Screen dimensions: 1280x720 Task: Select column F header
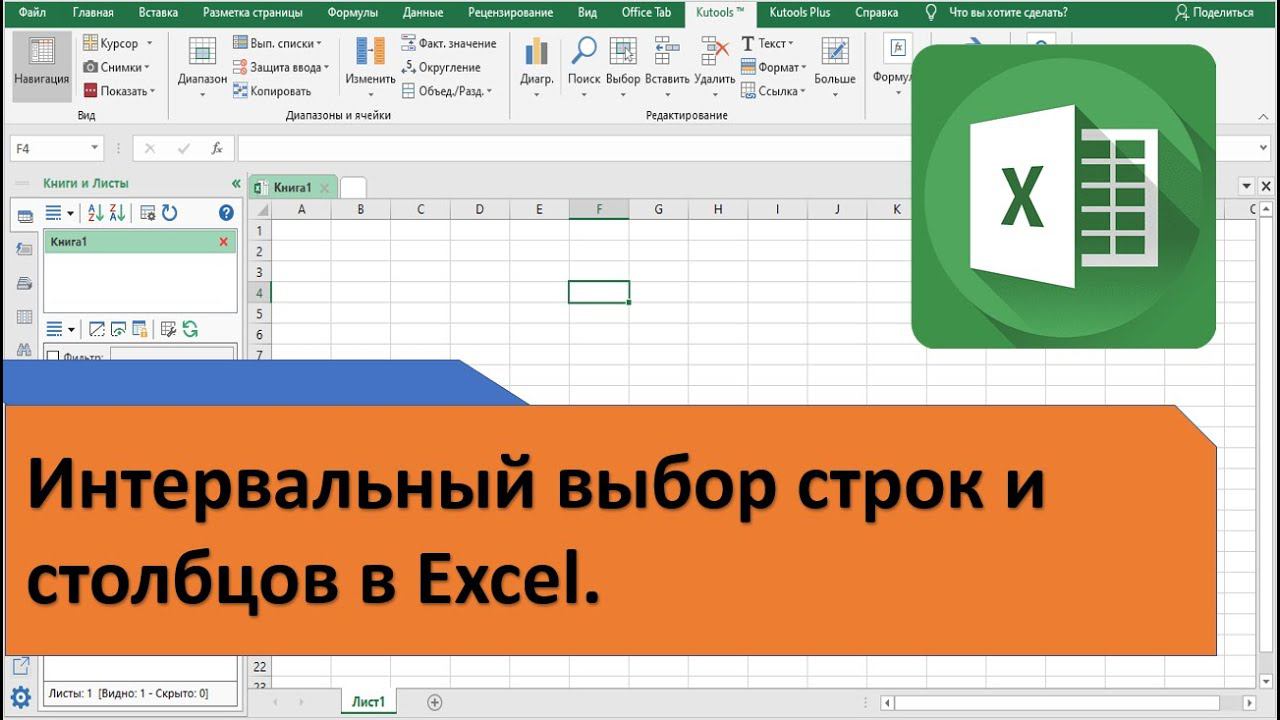pyautogui.click(x=599, y=209)
